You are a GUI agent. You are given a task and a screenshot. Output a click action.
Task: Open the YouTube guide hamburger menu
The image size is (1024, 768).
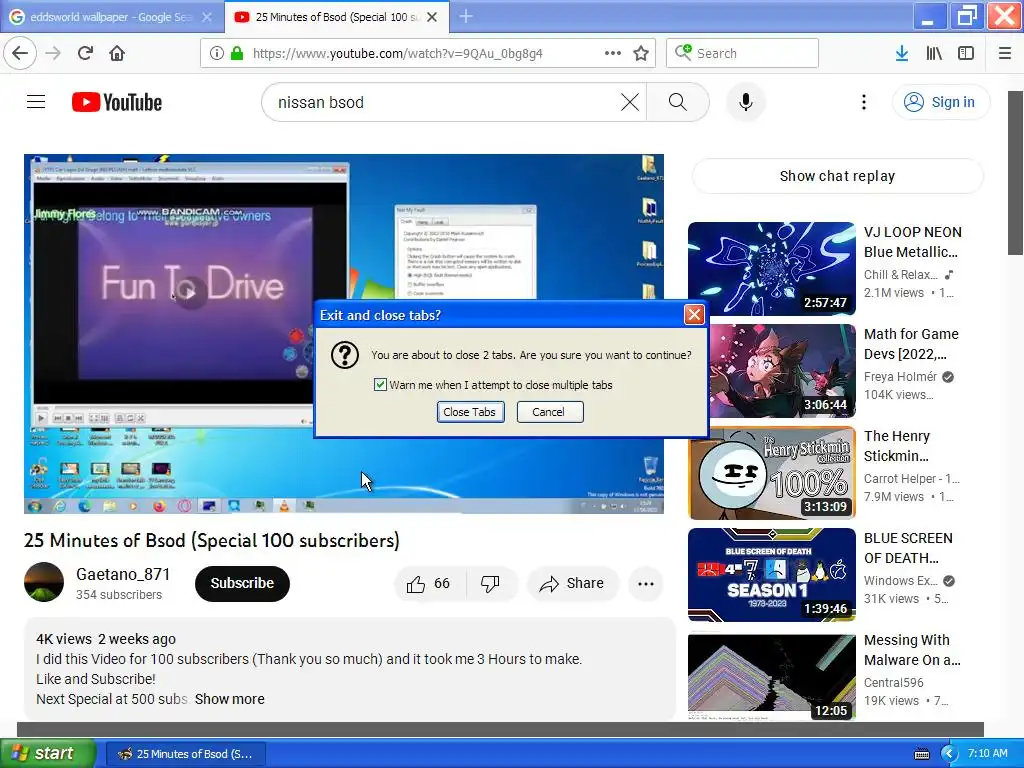click(x=36, y=102)
